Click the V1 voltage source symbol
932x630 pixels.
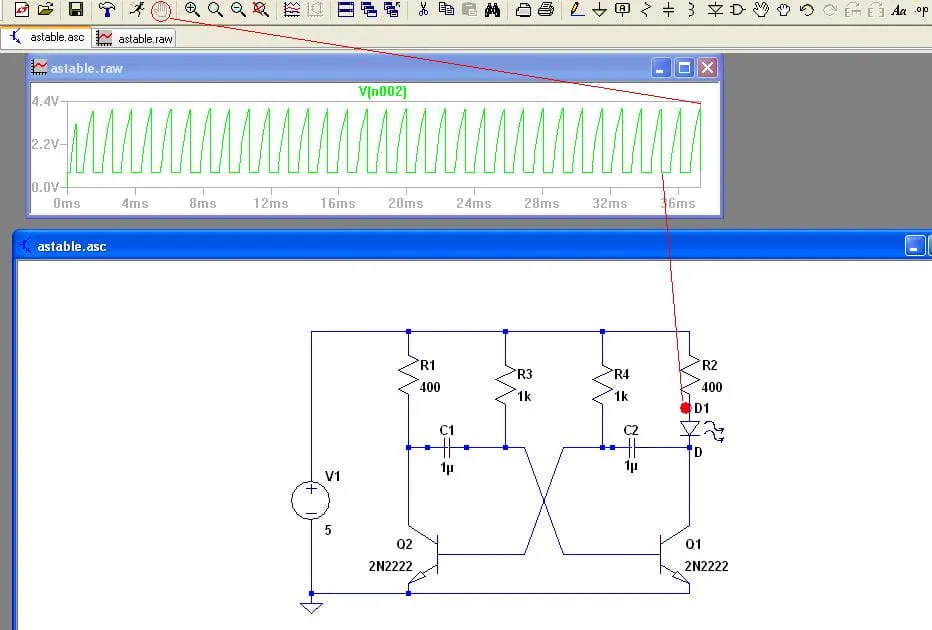coord(311,500)
